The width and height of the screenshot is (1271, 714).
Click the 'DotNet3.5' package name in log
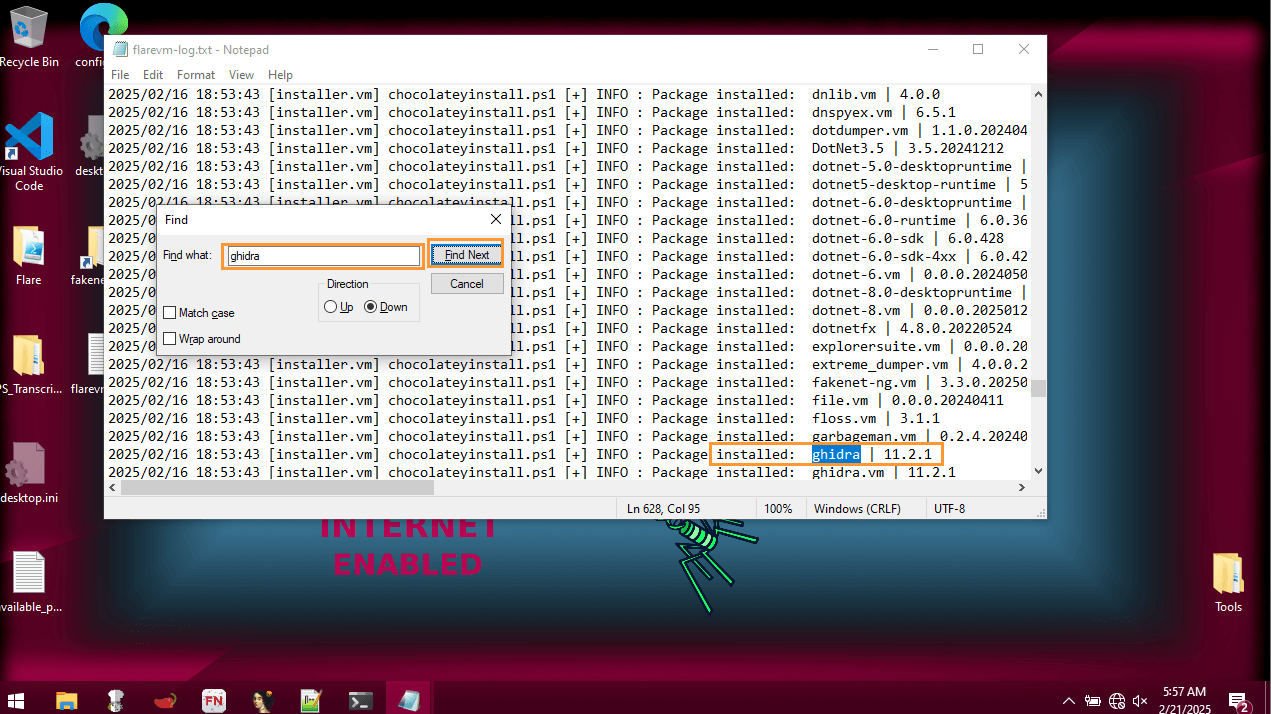[848, 149]
